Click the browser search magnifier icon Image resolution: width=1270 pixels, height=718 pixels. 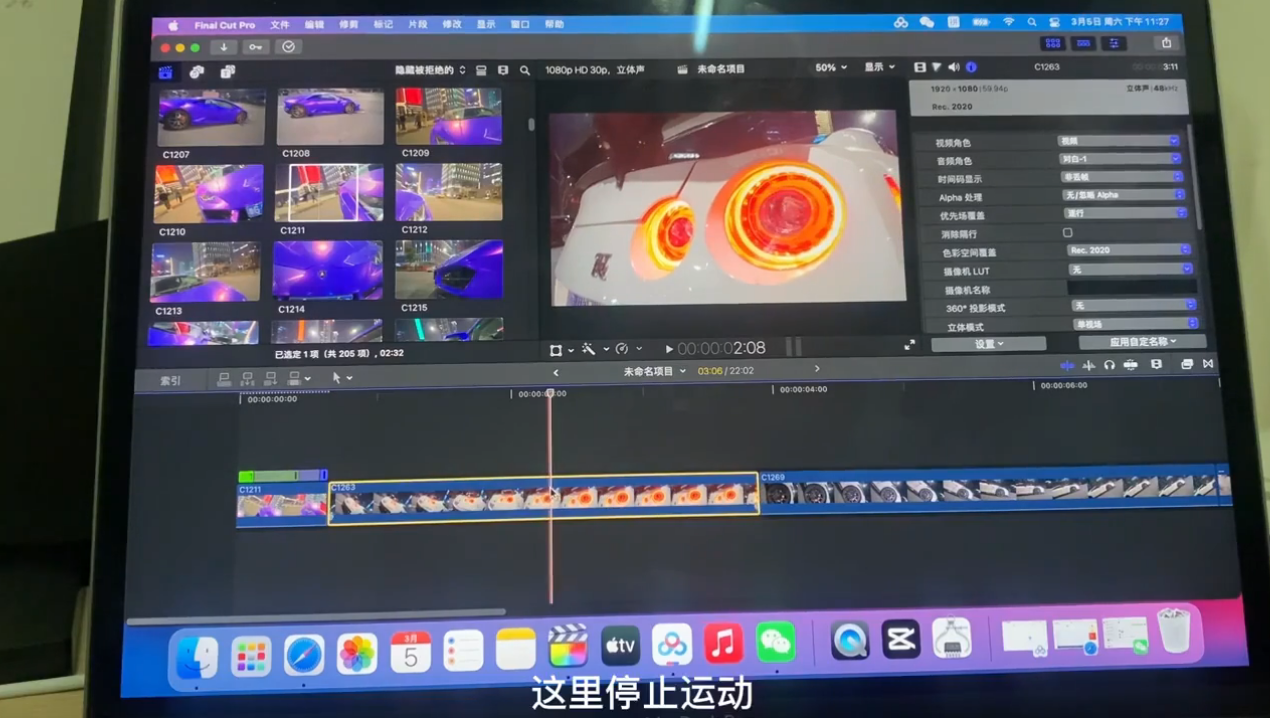point(525,71)
